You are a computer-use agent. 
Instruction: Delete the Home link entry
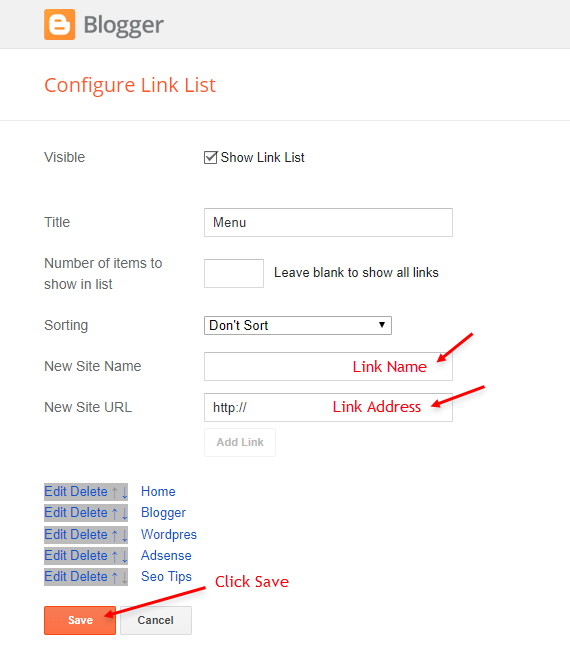point(89,492)
